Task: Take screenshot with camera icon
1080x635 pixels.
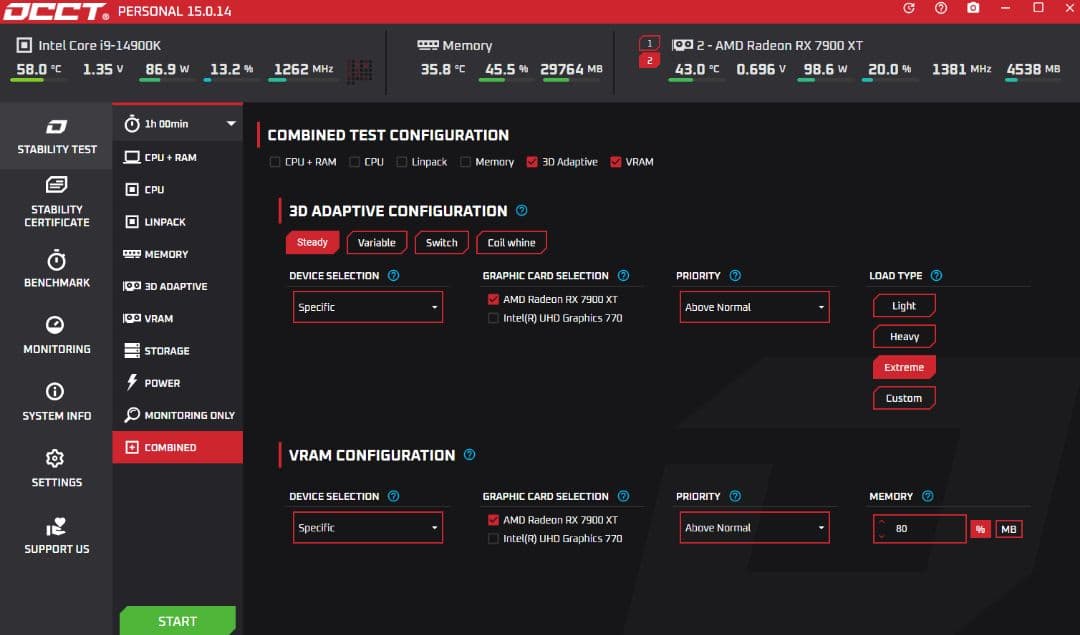Action: point(973,8)
